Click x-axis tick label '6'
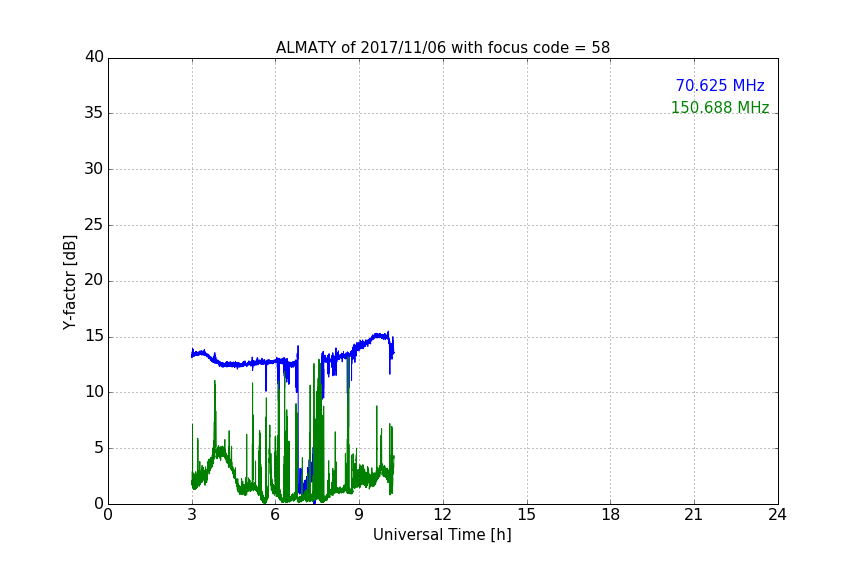This screenshot has width=864, height=576. tap(275, 515)
